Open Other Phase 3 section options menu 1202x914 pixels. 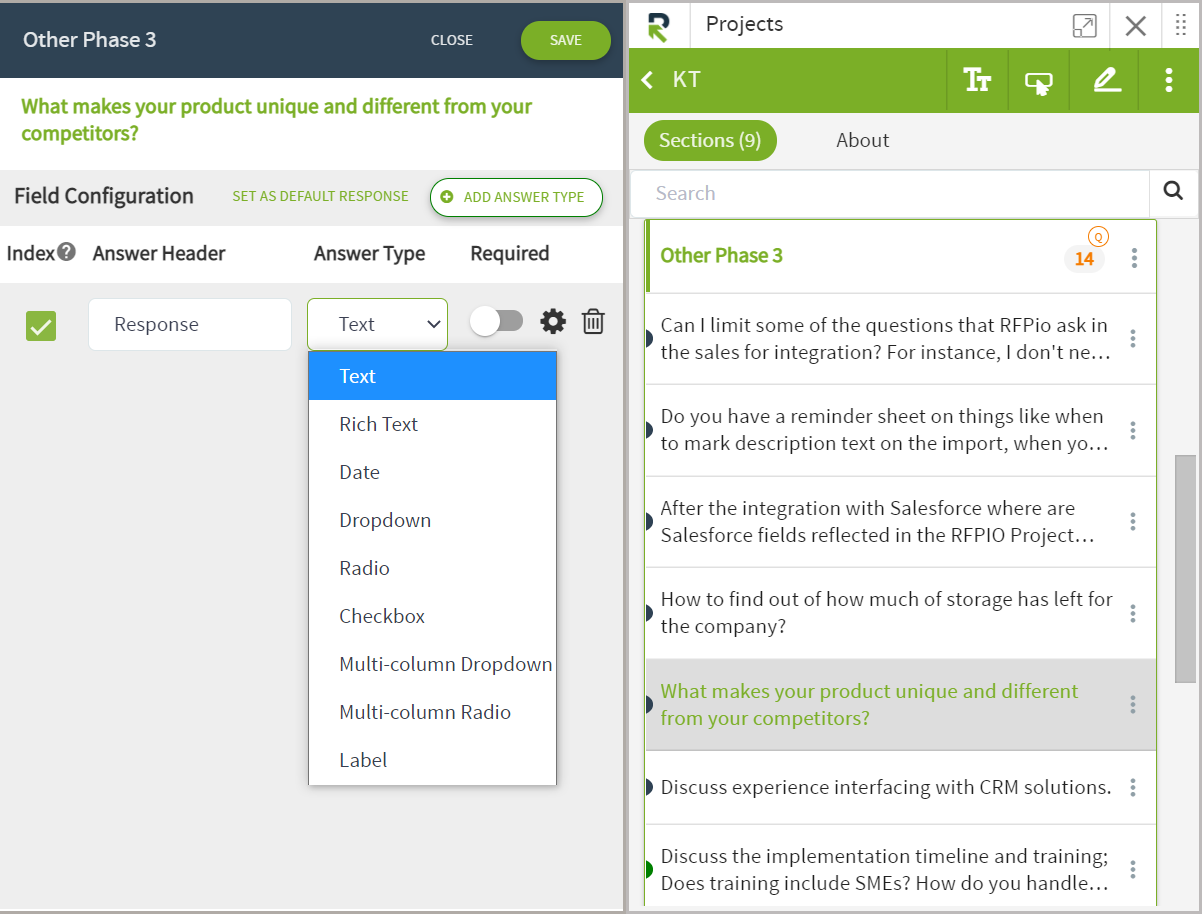point(1134,258)
